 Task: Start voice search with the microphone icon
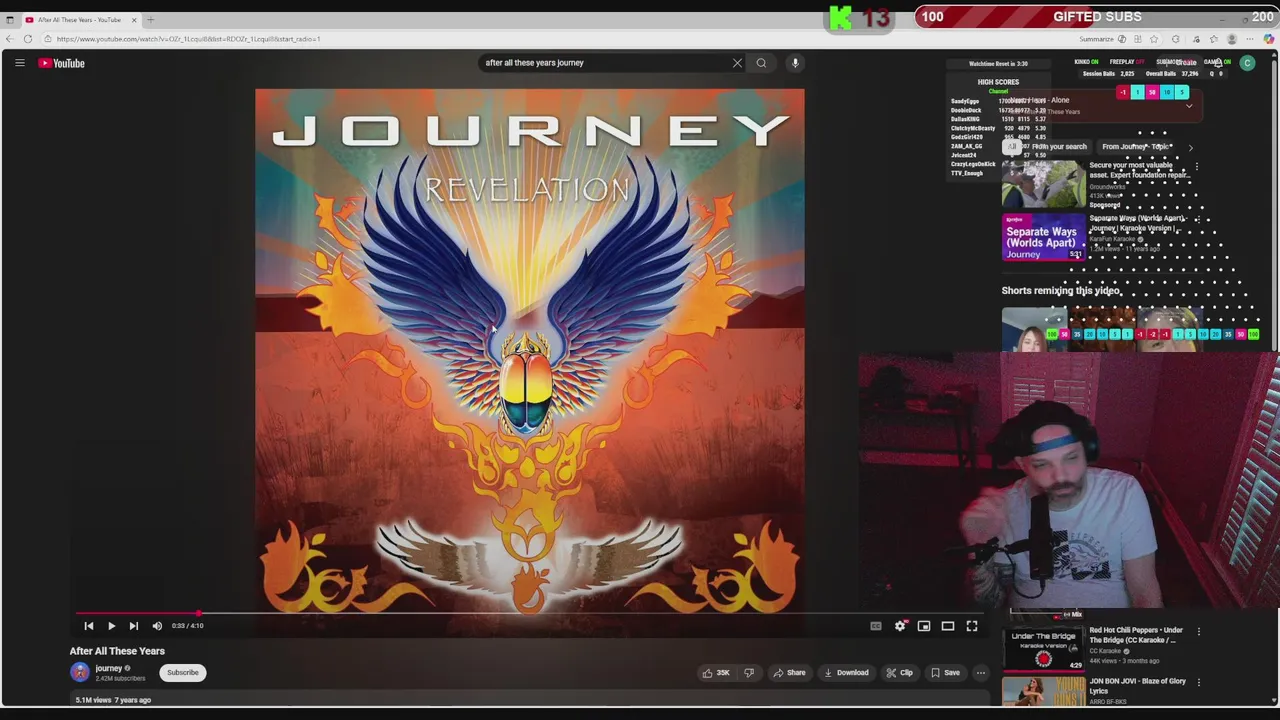(795, 63)
